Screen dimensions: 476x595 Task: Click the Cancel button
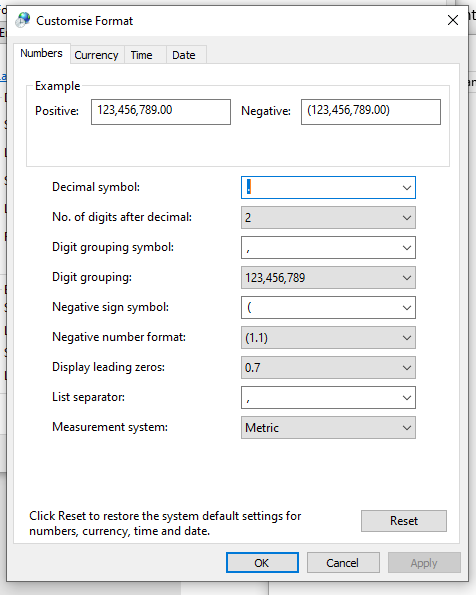coord(343,562)
